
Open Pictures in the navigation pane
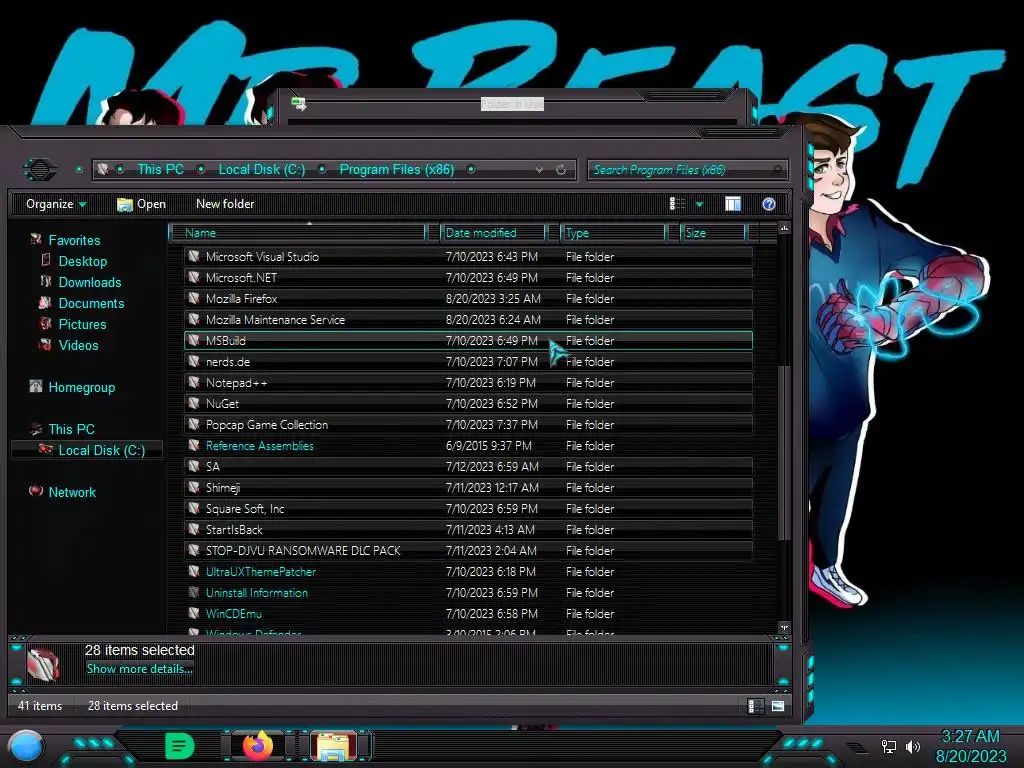(82, 324)
